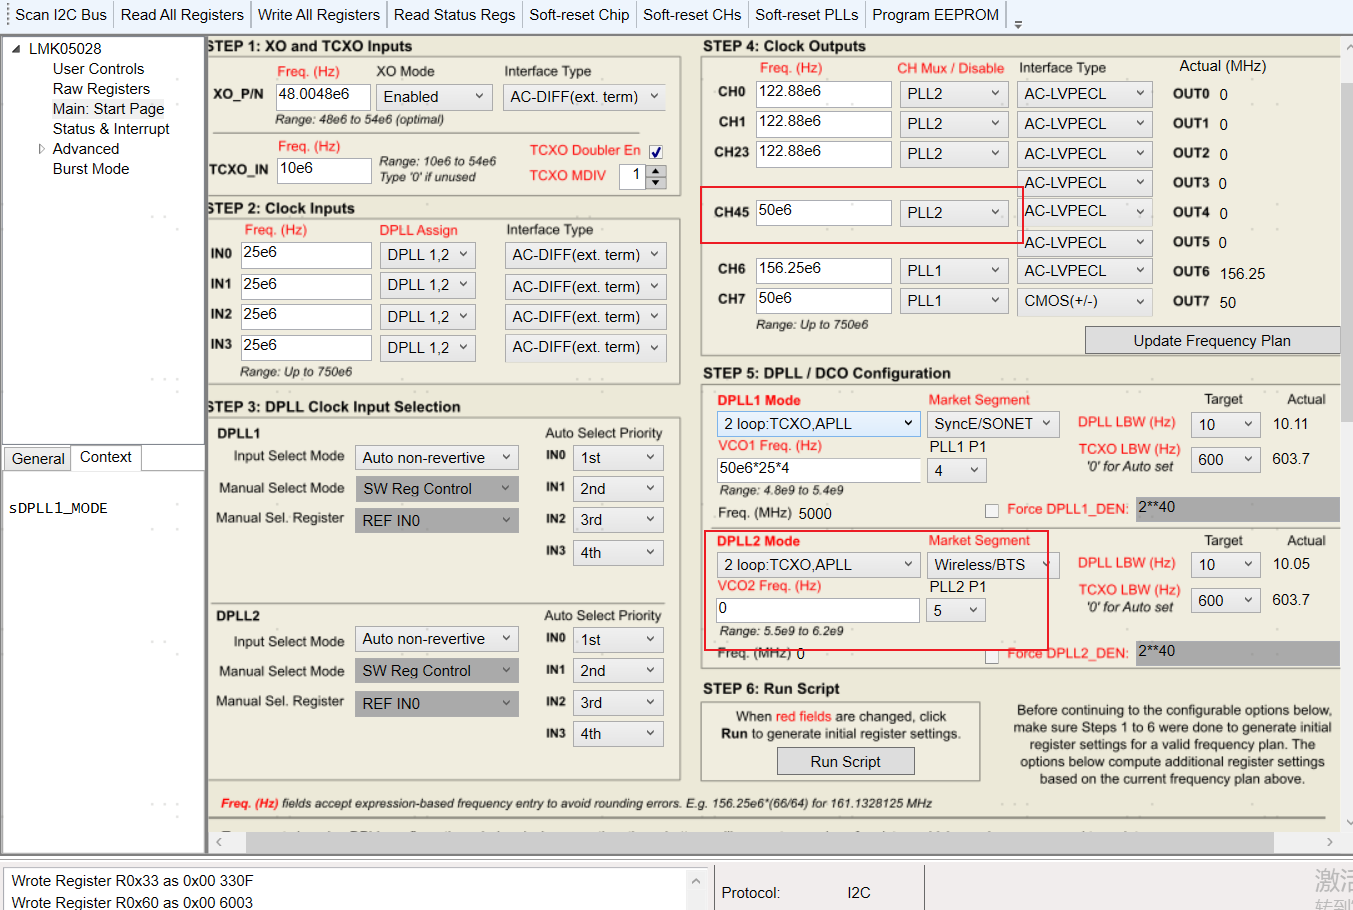Select User Controls in the tree
Image resolution: width=1353 pixels, height=910 pixels.
(x=98, y=69)
